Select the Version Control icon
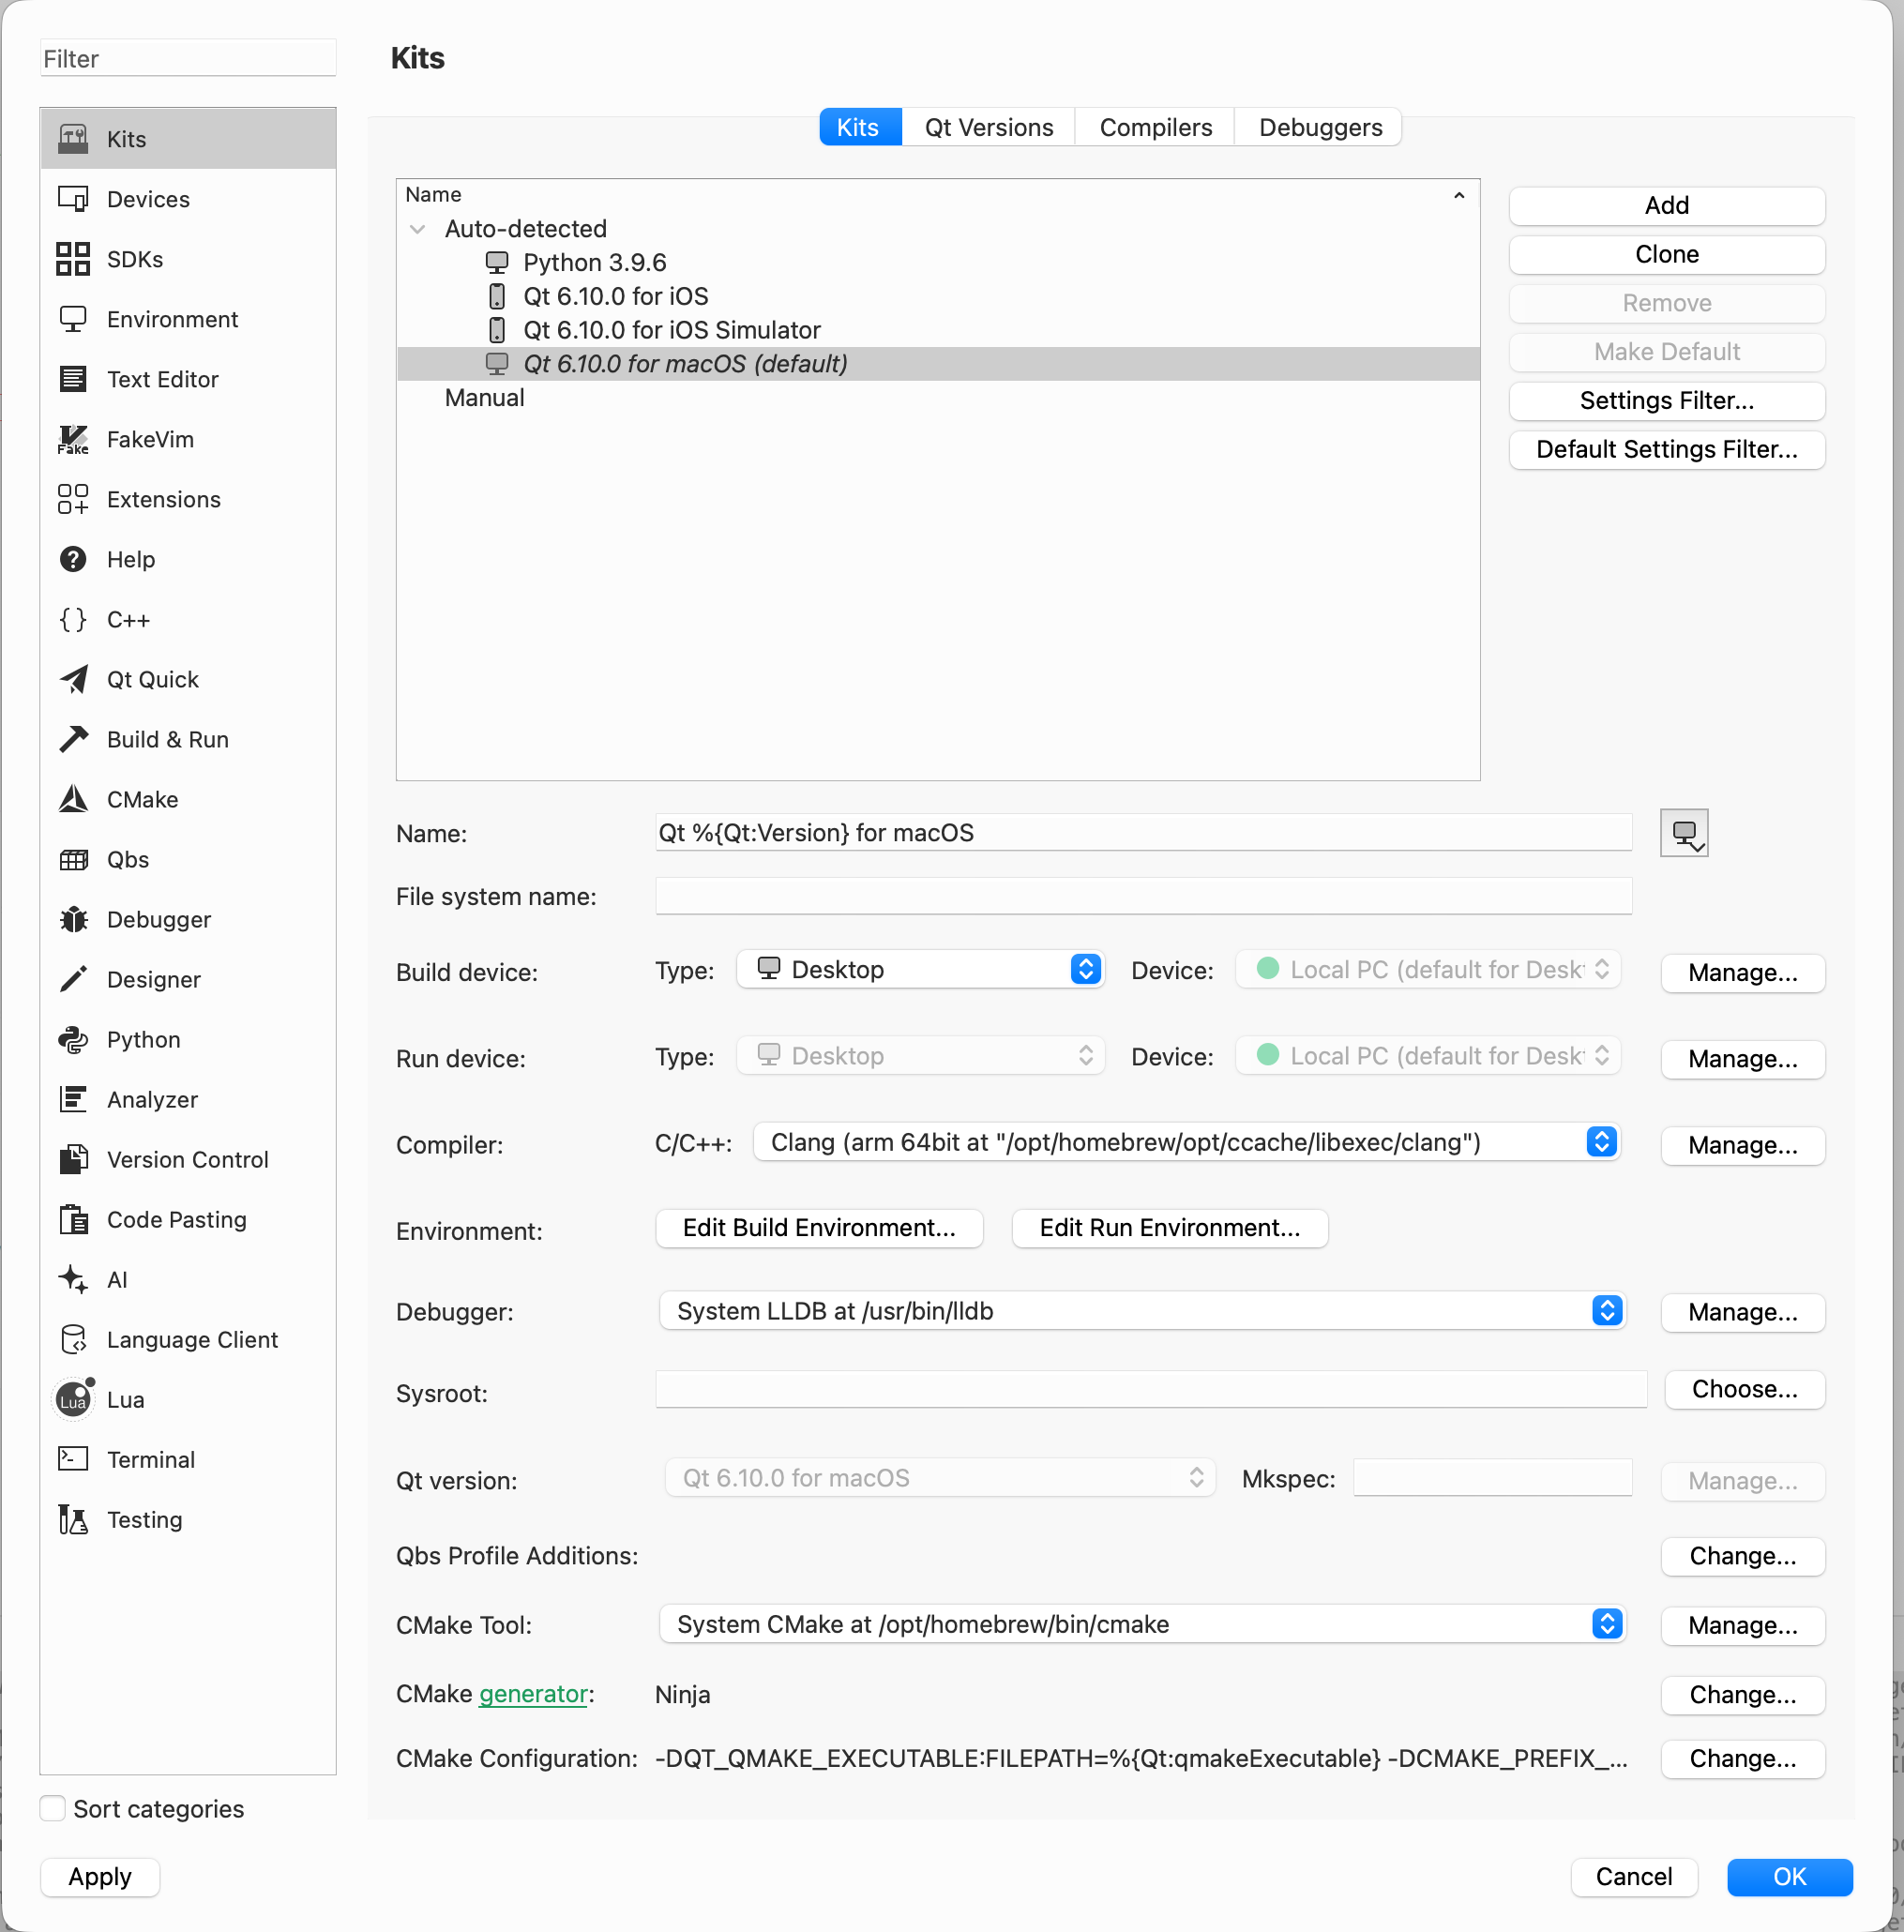Viewport: 1904px width, 1932px height. point(73,1159)
